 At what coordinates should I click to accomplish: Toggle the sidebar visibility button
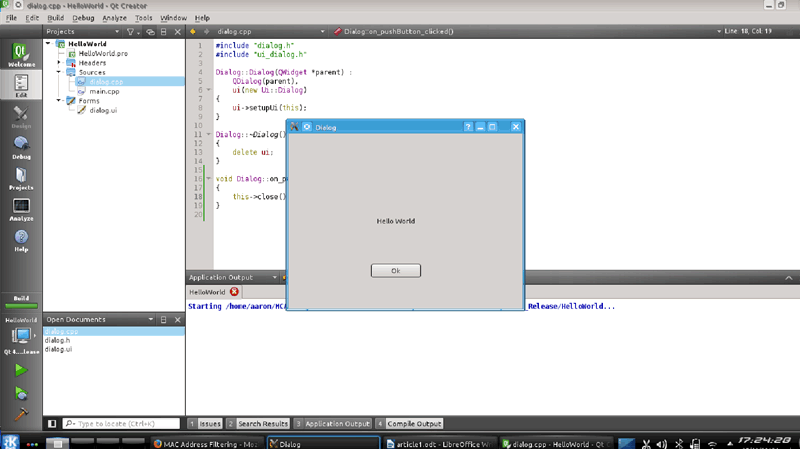[x=52, y=424]
